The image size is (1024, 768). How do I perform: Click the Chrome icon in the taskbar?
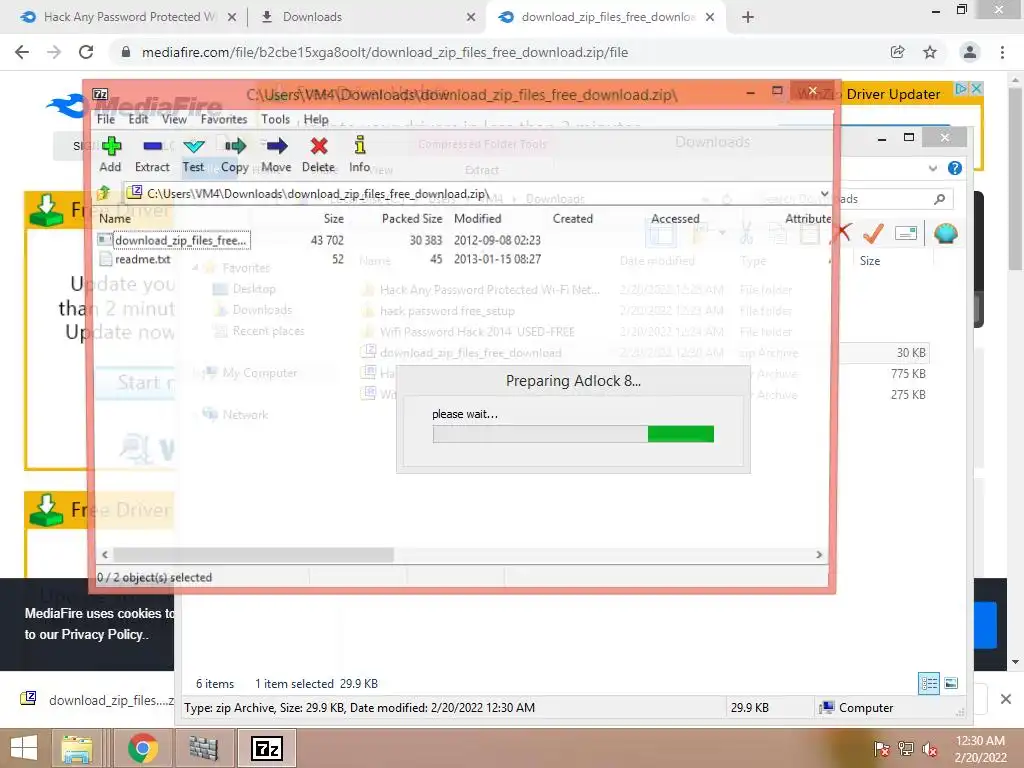click(143, 748)
